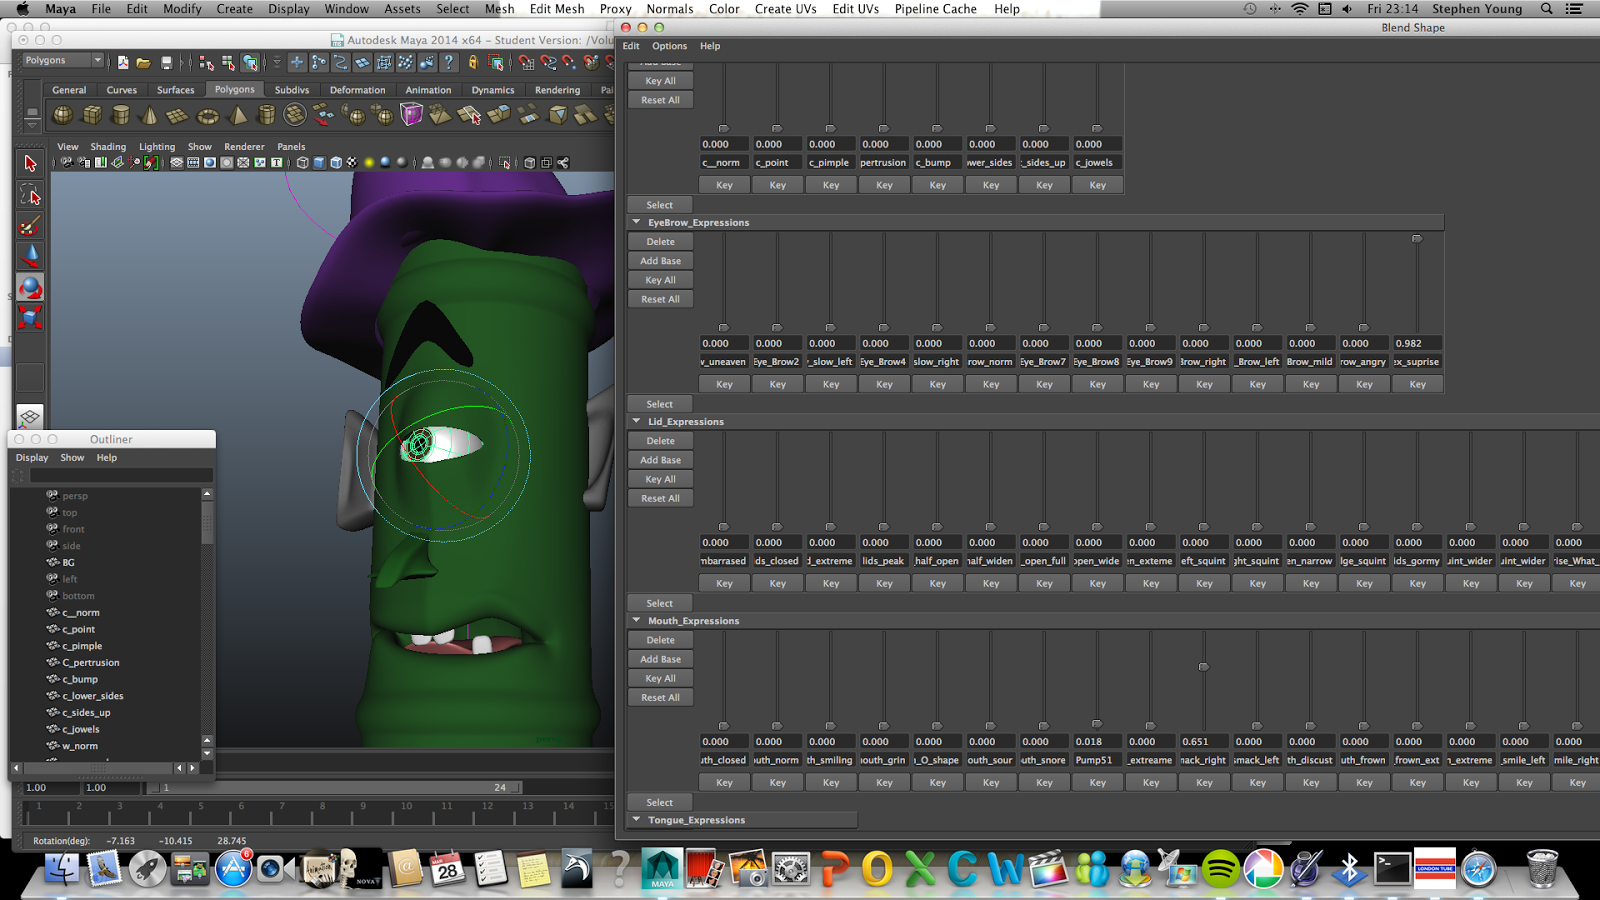Toggle wireframe-on-shaded in the viewport bar
The image size is (1600, 900).
pos(335,163)
